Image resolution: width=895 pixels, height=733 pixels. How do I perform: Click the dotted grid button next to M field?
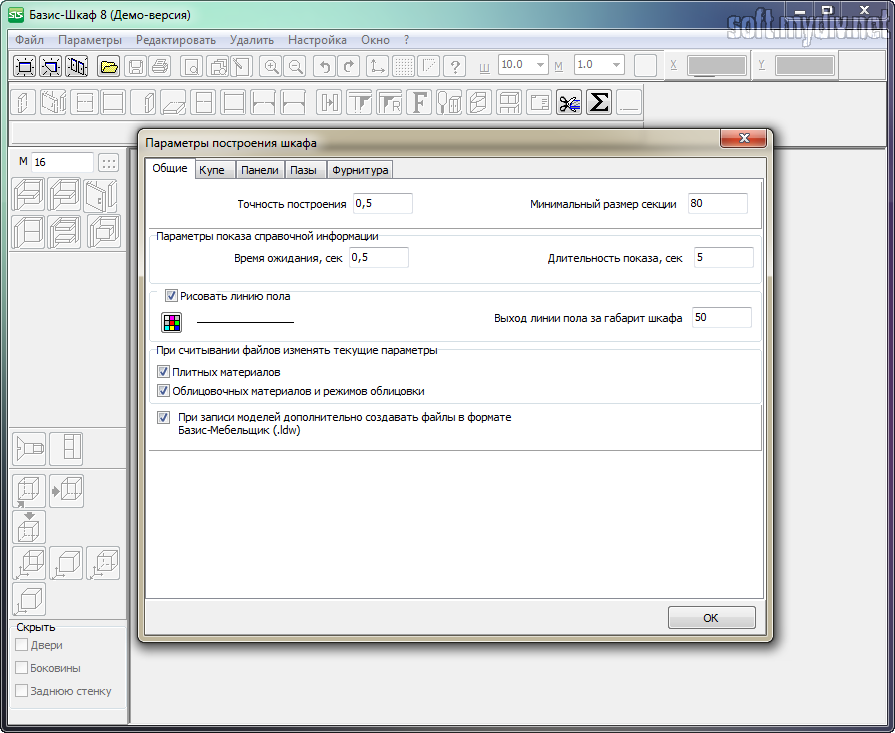point(109,162)
